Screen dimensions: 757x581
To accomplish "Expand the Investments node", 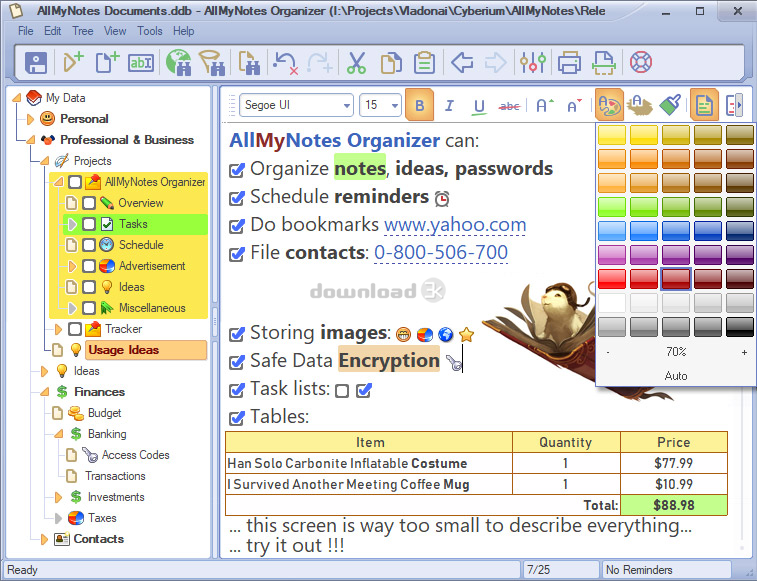I will pos(58,497).
